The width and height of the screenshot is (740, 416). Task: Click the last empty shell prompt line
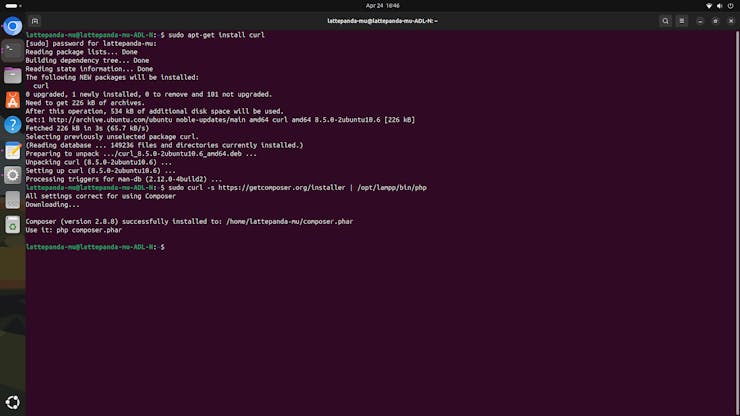tap(95, 247)
